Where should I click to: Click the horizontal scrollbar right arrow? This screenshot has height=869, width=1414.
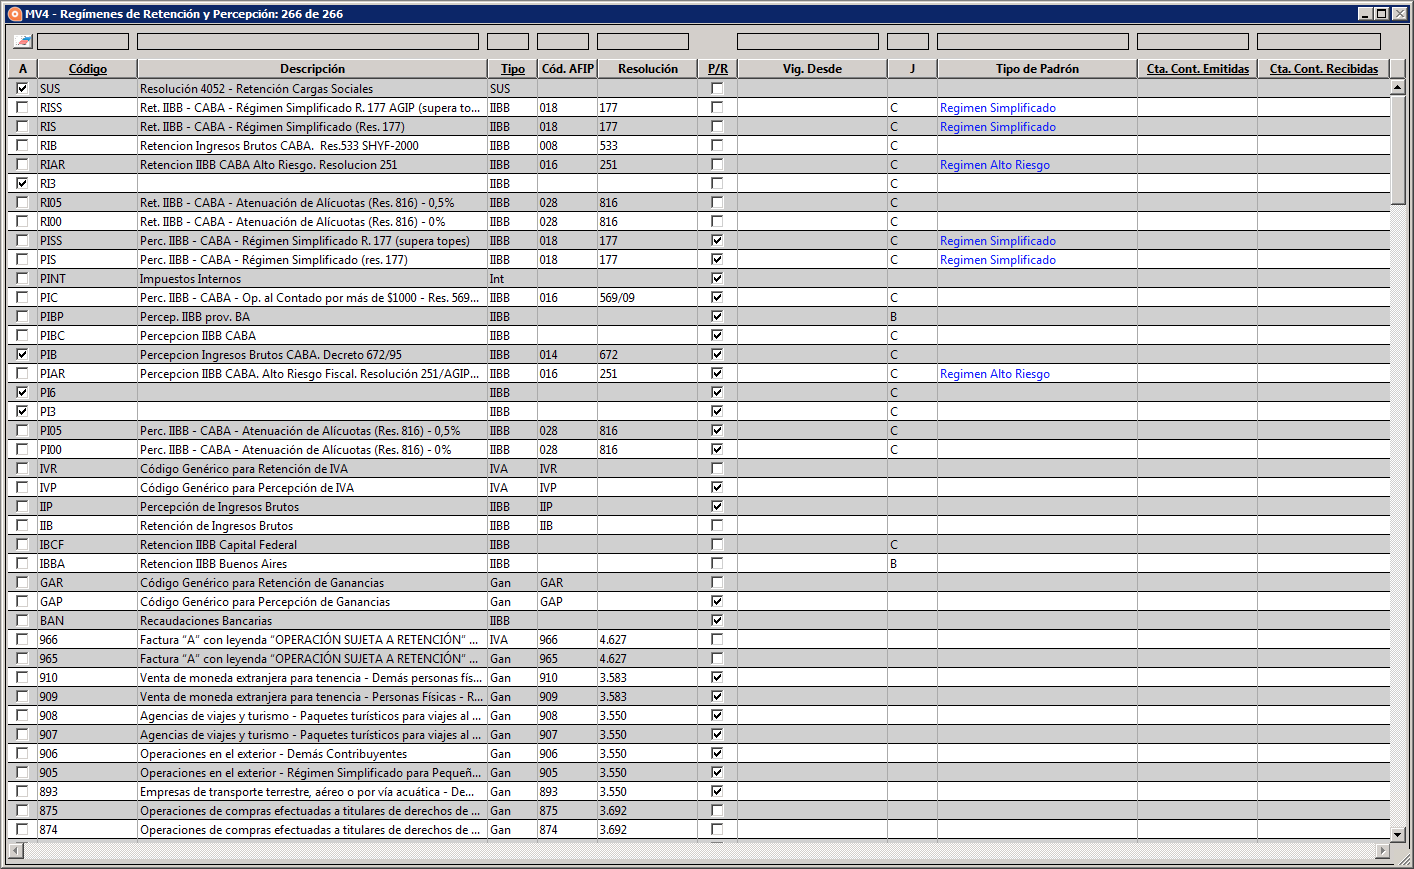tap(1382, 851)
